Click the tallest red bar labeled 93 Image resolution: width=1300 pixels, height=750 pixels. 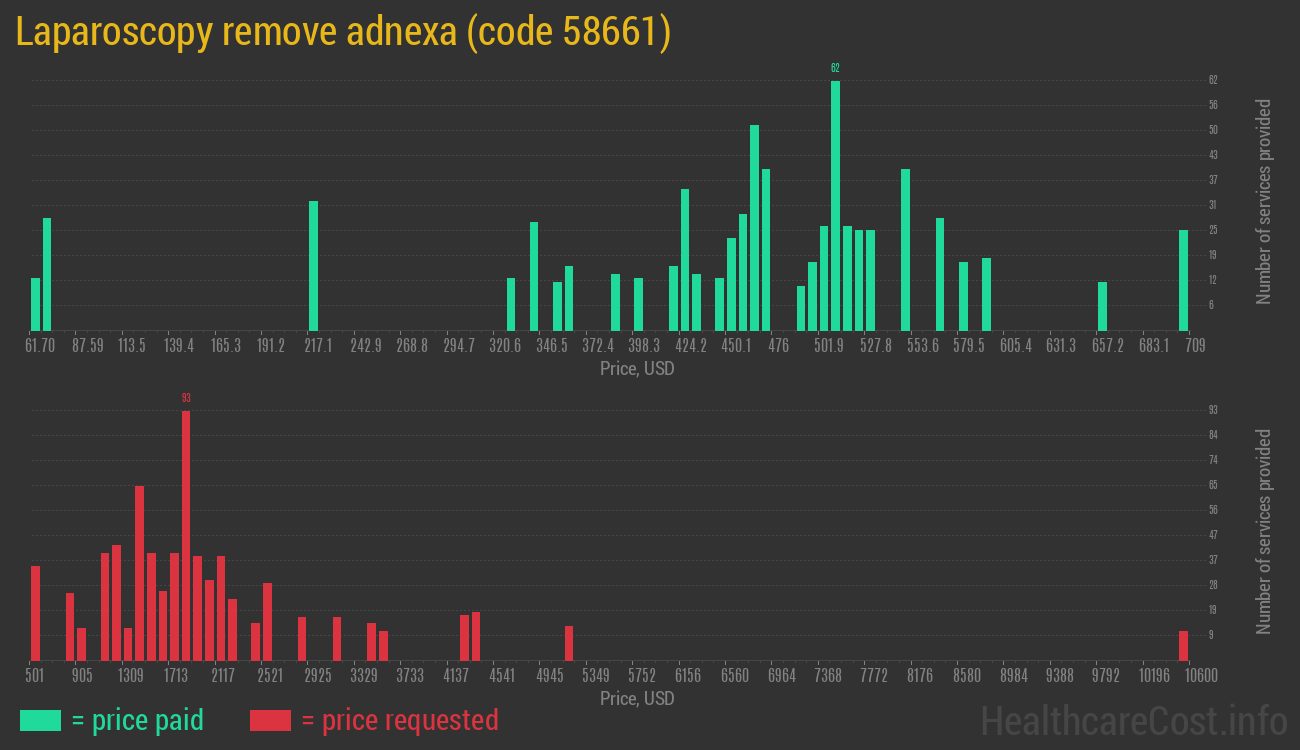coord(186,535)
